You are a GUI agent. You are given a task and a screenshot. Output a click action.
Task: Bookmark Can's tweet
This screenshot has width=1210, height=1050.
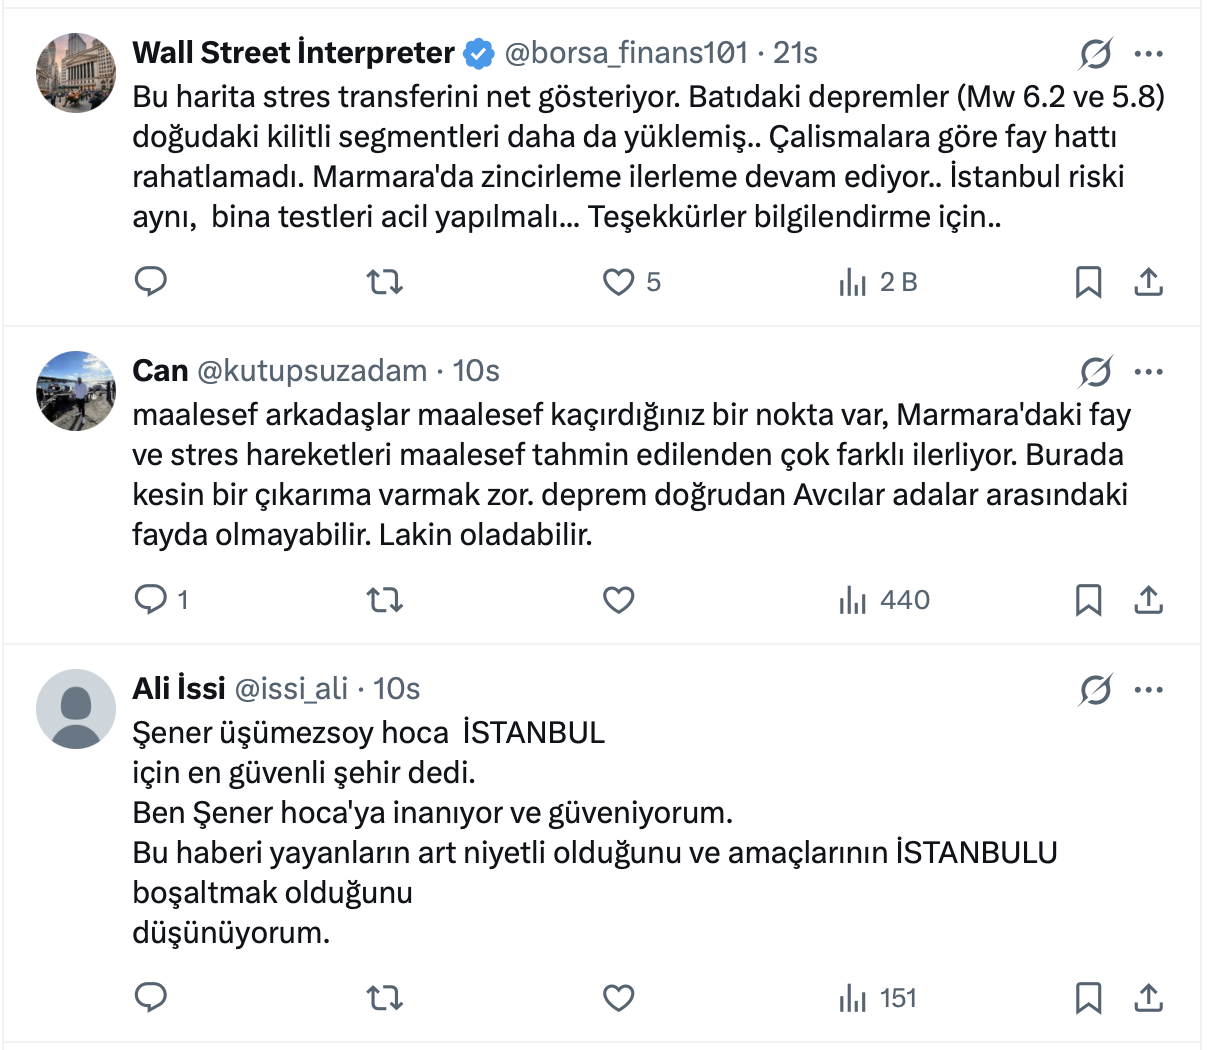click(1088, 600)
